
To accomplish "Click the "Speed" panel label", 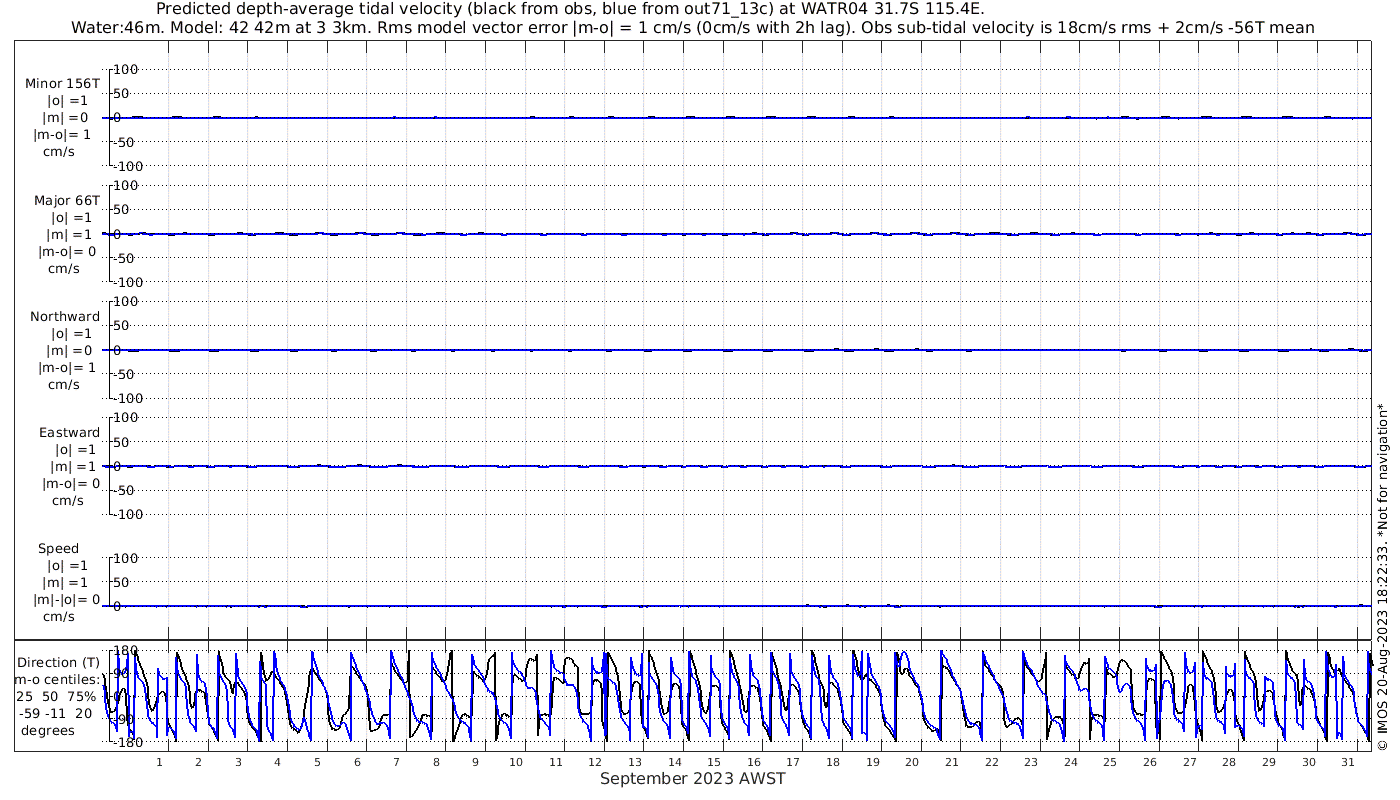I will coord(58,548).
